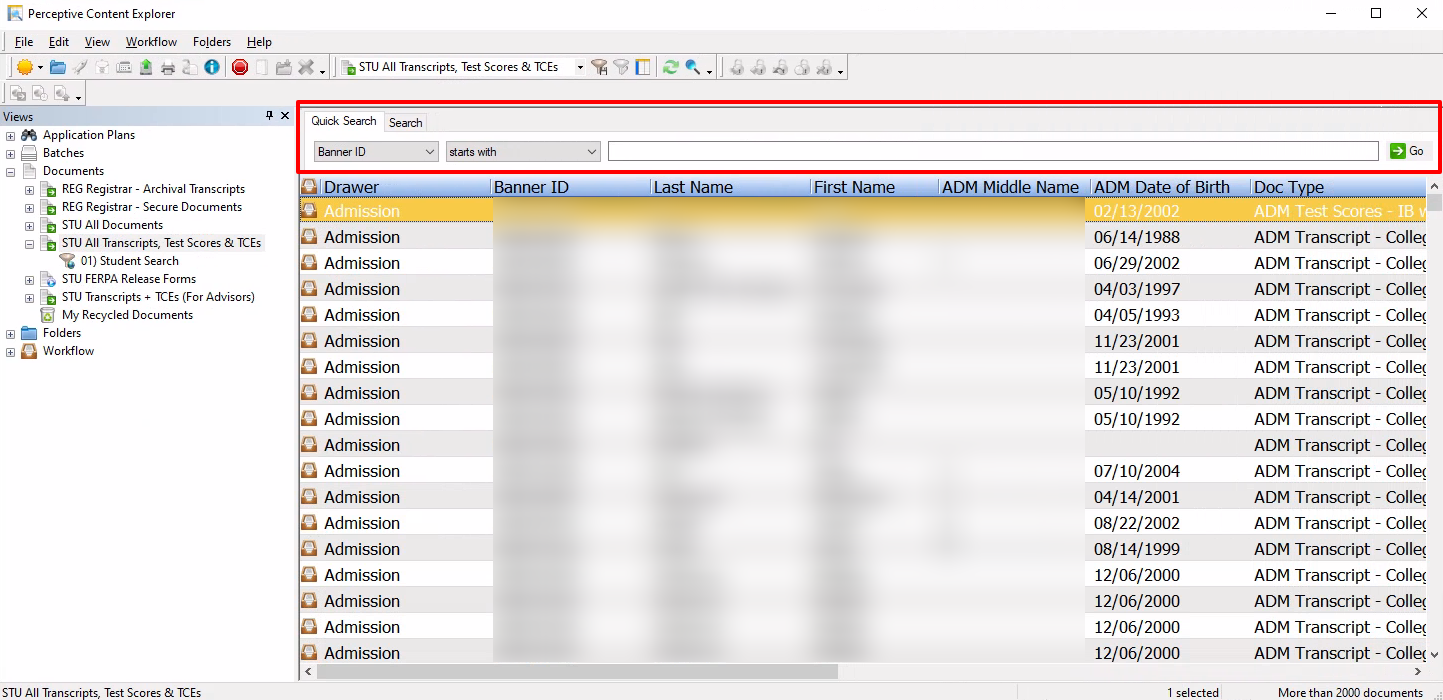Click the Delete X toolbar icon
This screenshot has width=1443, height=700.
tap(306, 67)
